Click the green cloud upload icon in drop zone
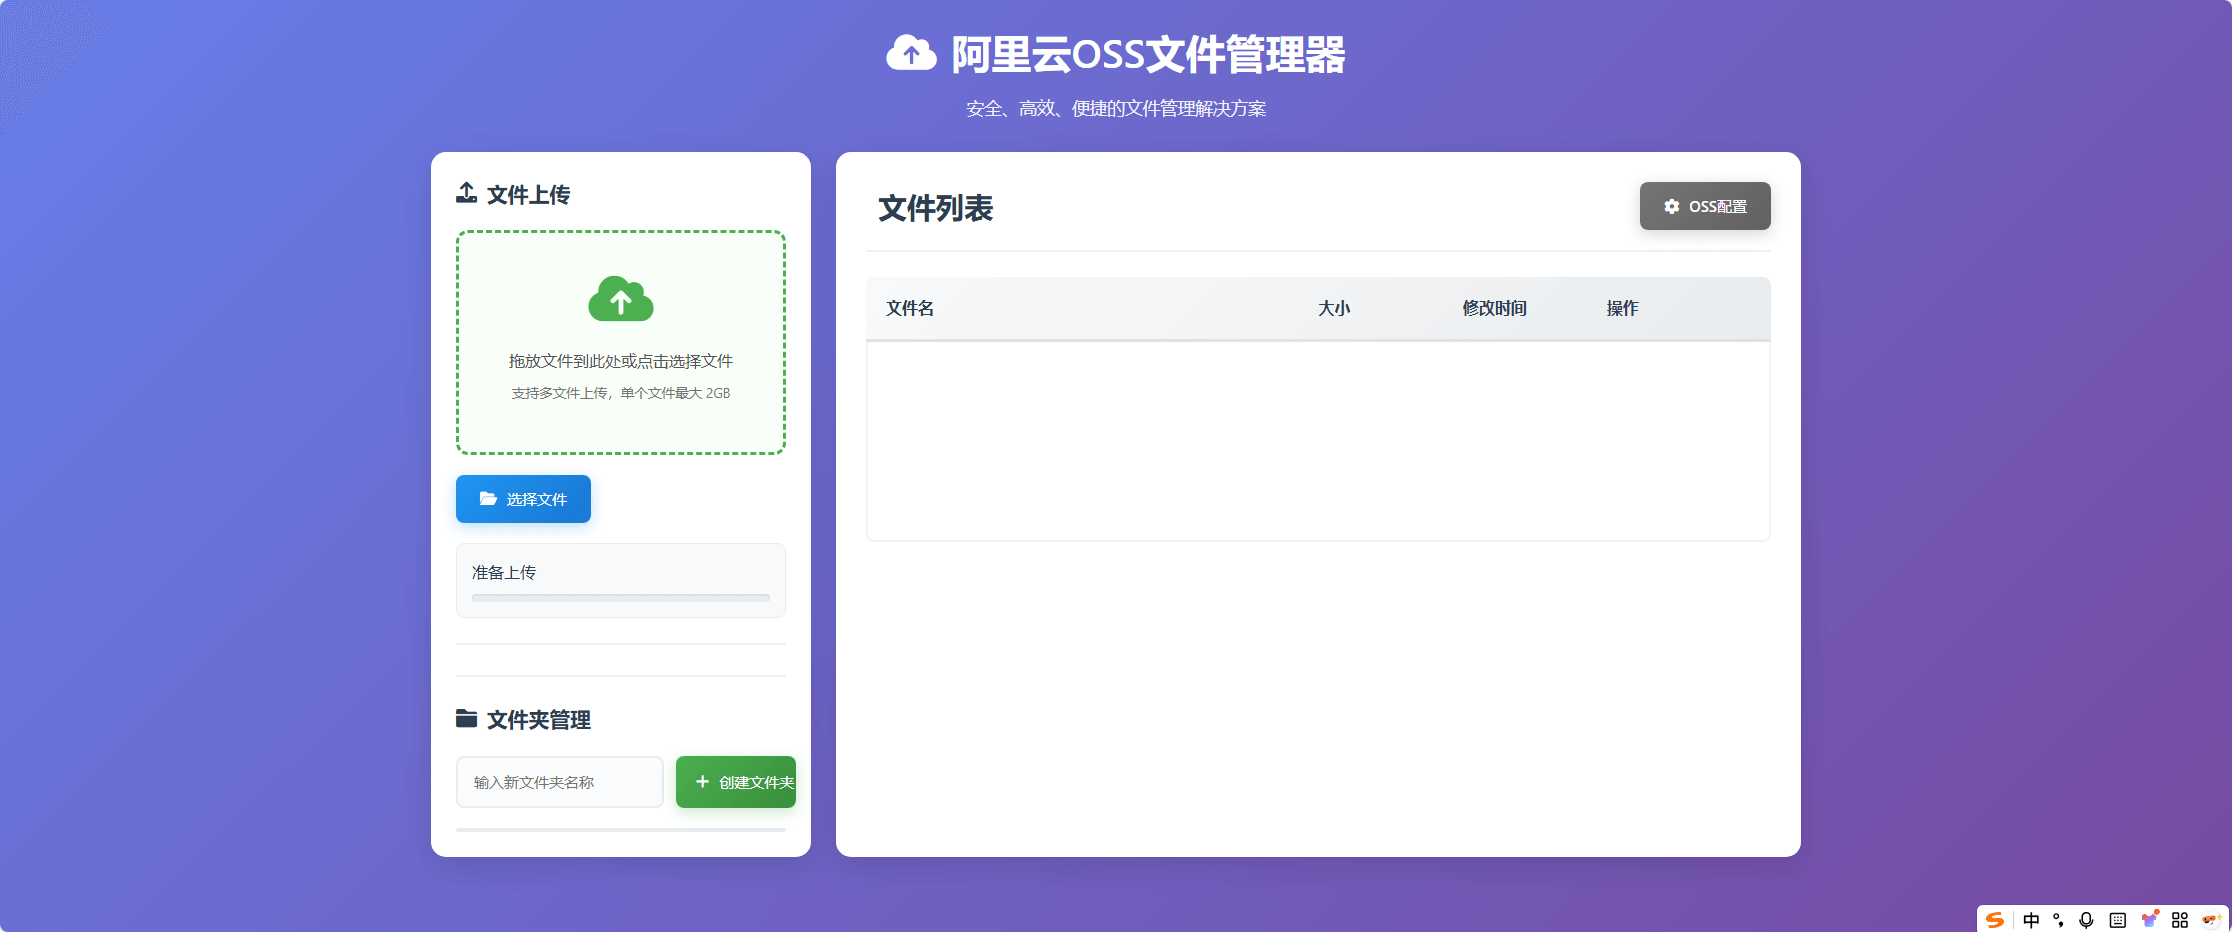The height and width of the screenshot is (932, 2232). tap(620, 300)
